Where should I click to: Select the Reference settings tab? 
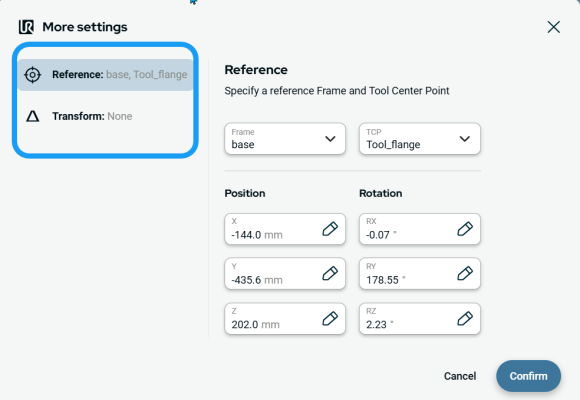[x=105, y=75]
